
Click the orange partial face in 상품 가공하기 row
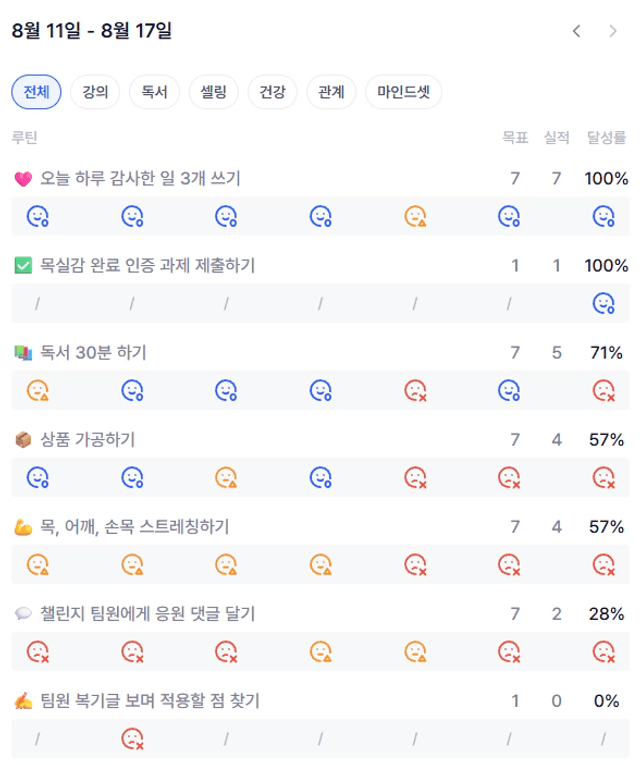[226, 478]
